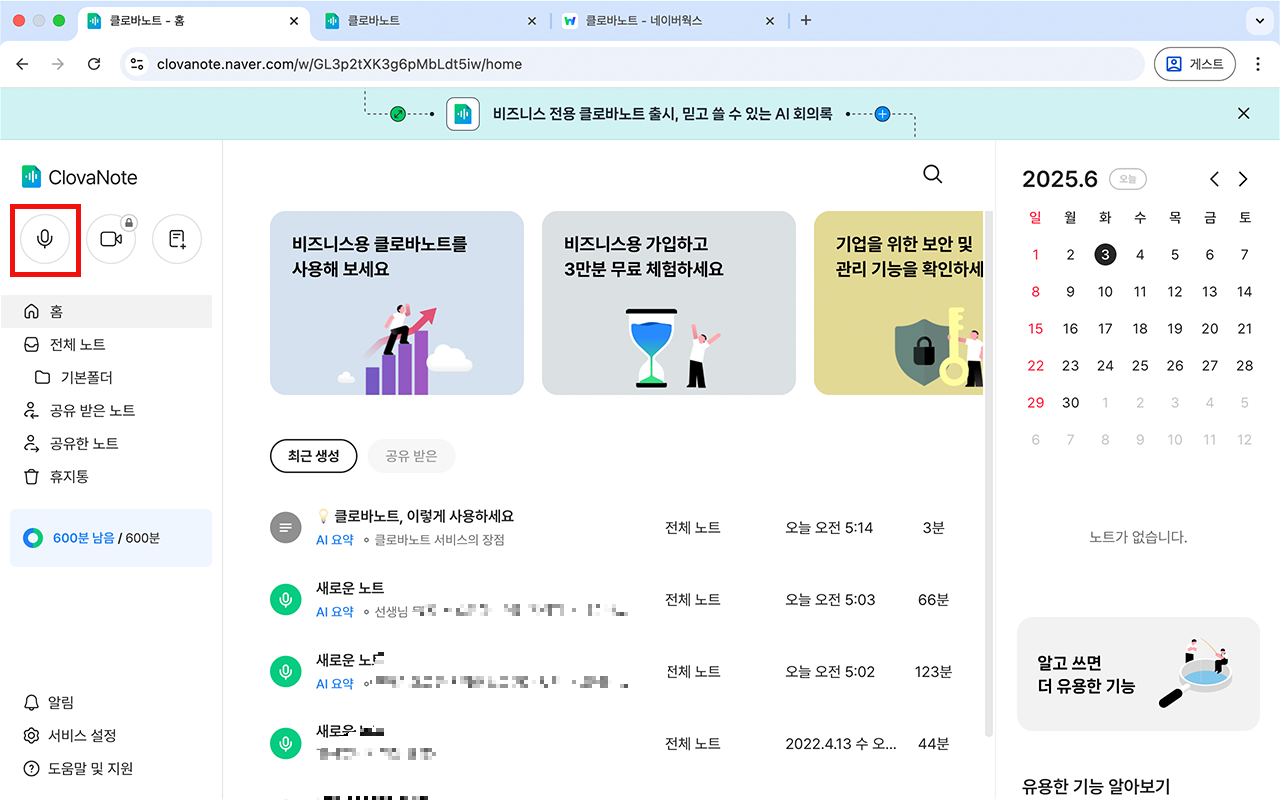Screen dimensions: 1280x800
Task: Open 알림 notifications
Action: 48,702
